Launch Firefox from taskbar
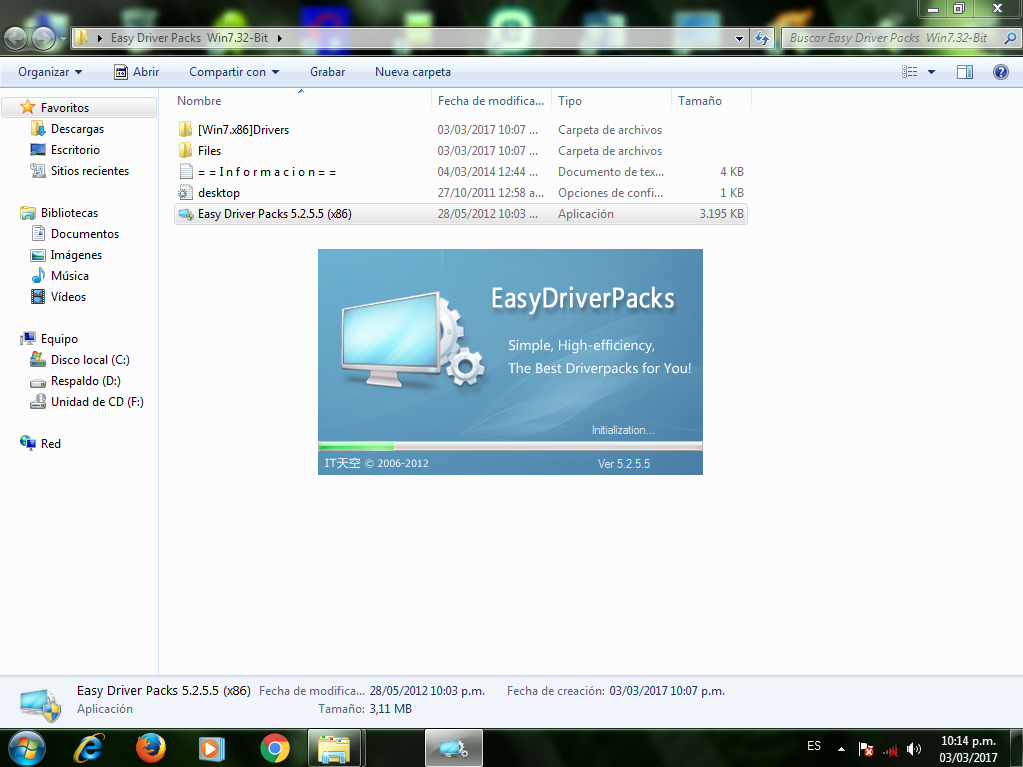This screenshot has height=767, width=1023. tap(151, 748)
